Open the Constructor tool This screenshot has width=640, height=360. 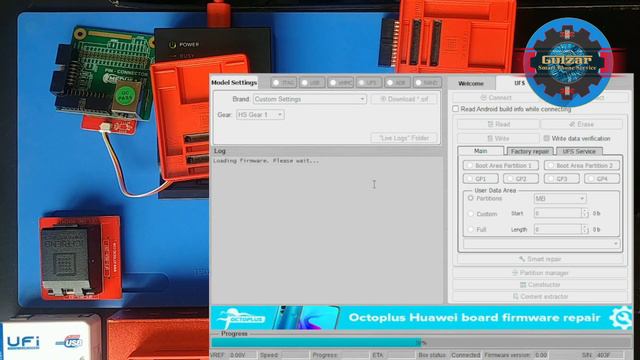(x=540, y=284)
